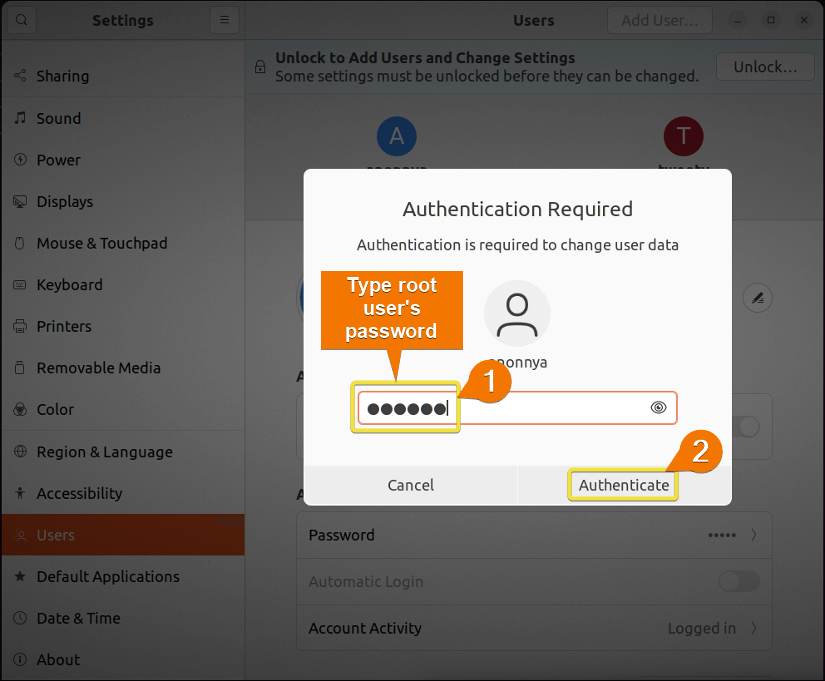This screenshot has height=681, width=825.
Task: Open Sound settings
Action: pos(123,118)
